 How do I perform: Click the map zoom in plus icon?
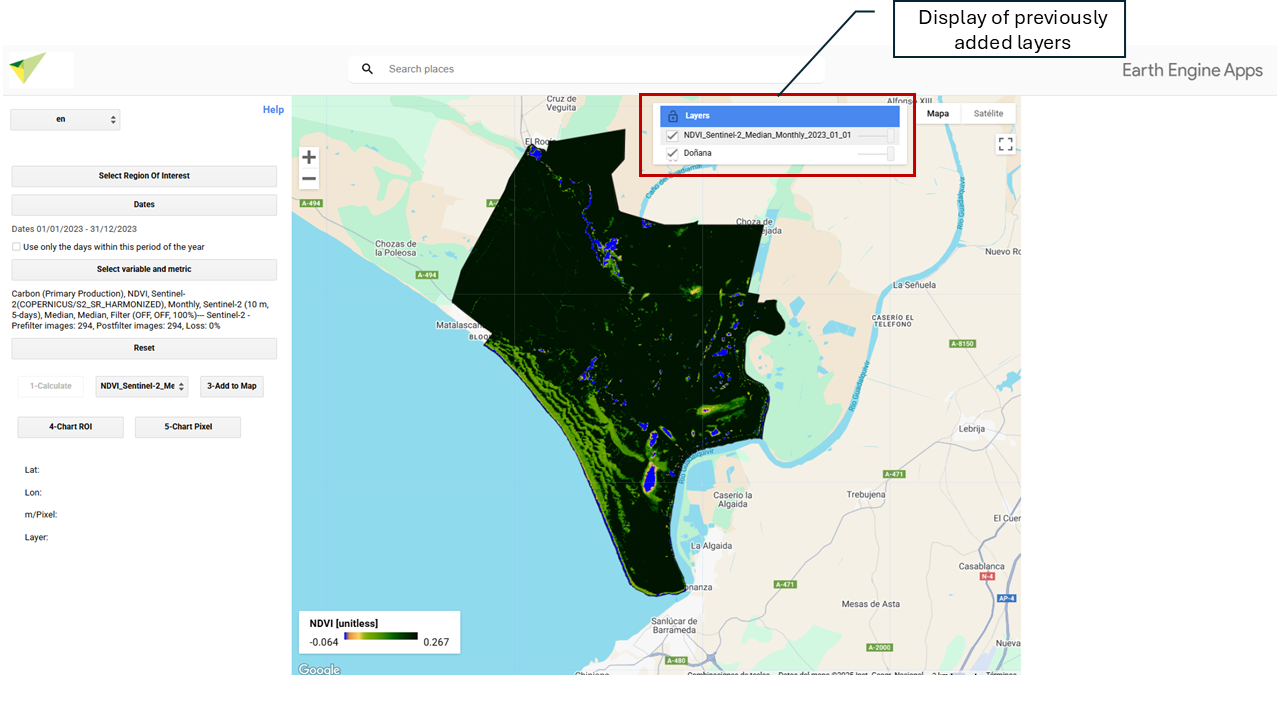click(x=309, y=157)
